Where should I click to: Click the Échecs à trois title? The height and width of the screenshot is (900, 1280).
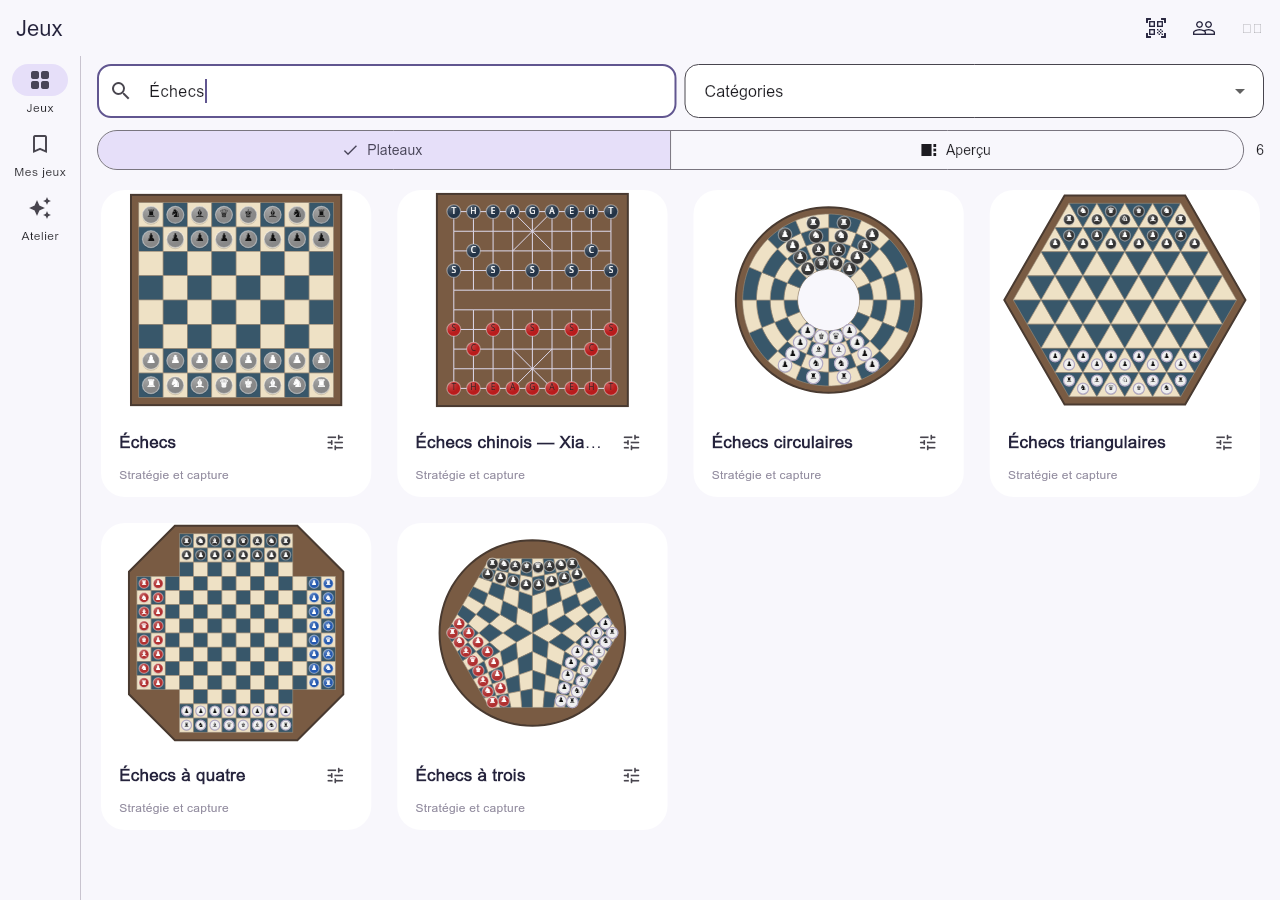pos(470,775)
